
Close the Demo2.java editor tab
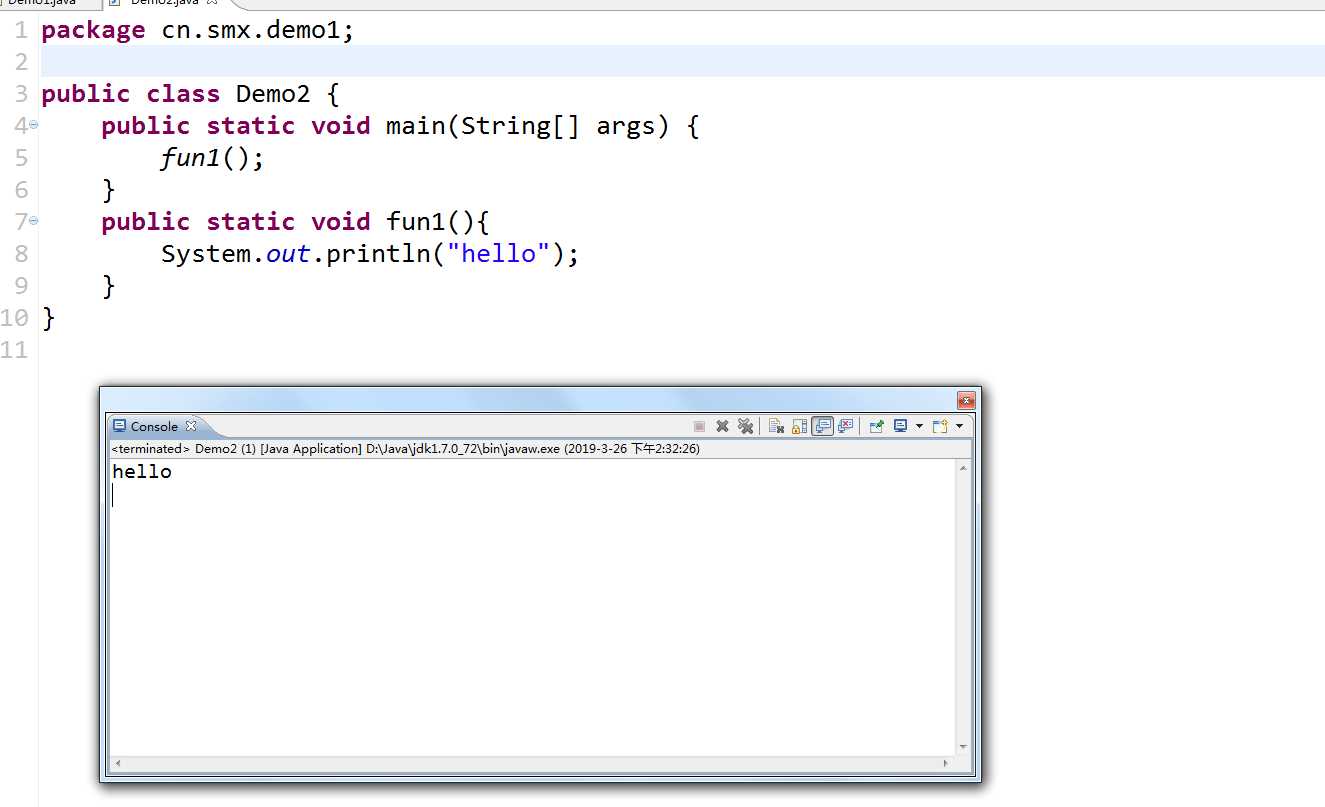coord(212,3)
